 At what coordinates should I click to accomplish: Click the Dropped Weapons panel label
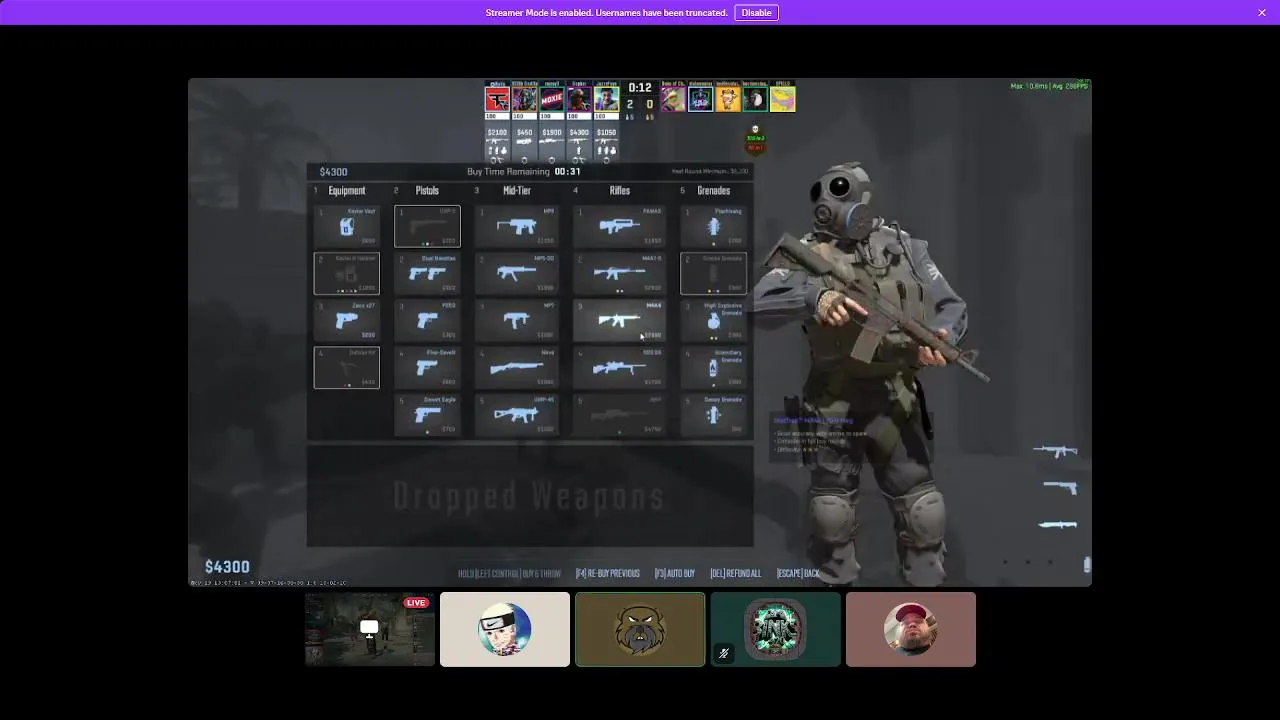tap(529, 496)
